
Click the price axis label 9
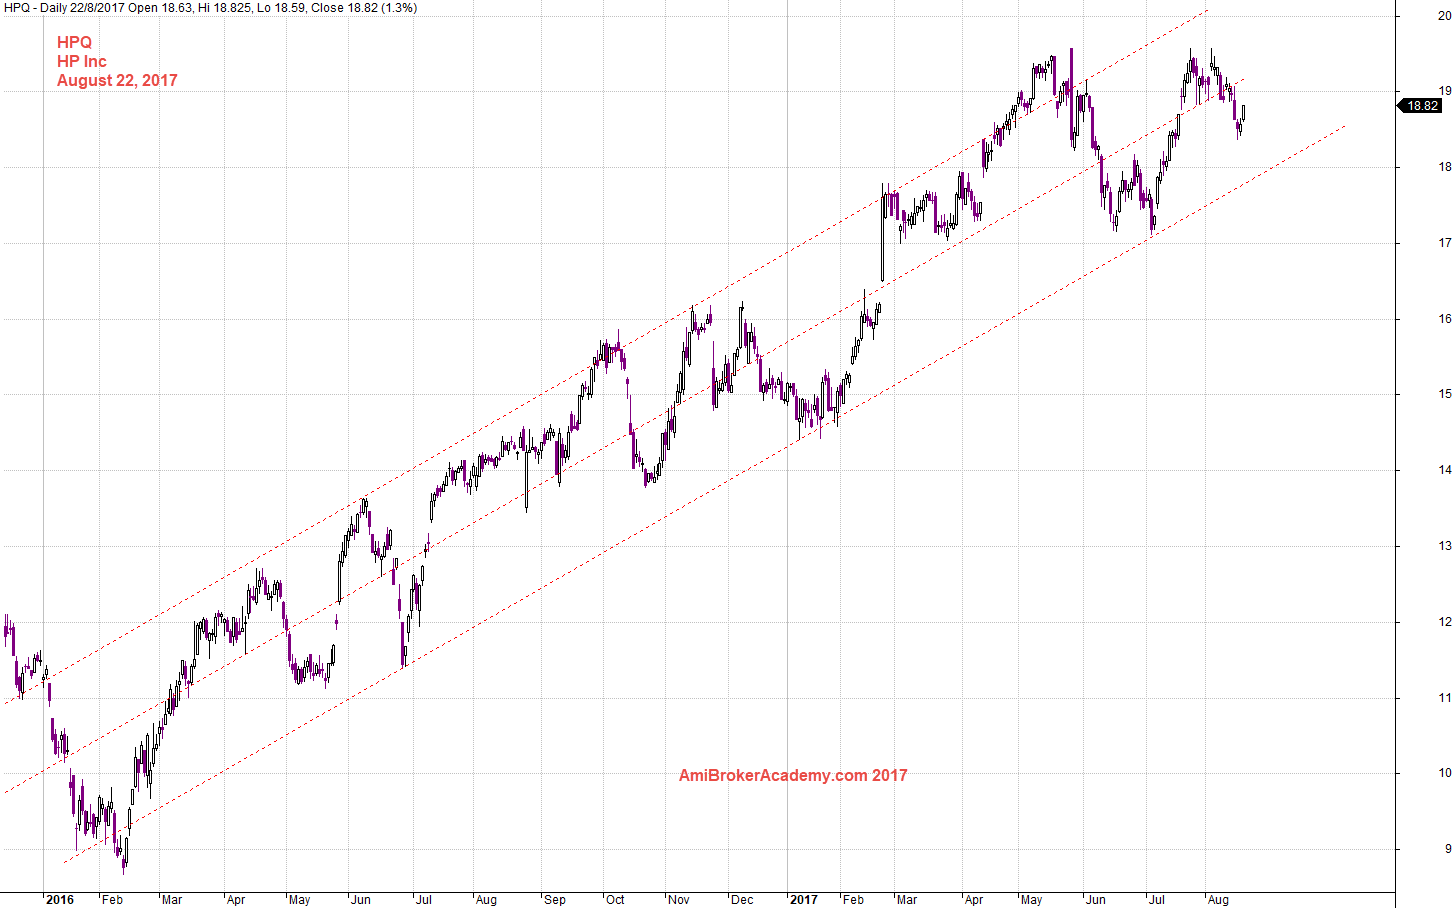click(1448, 849)
